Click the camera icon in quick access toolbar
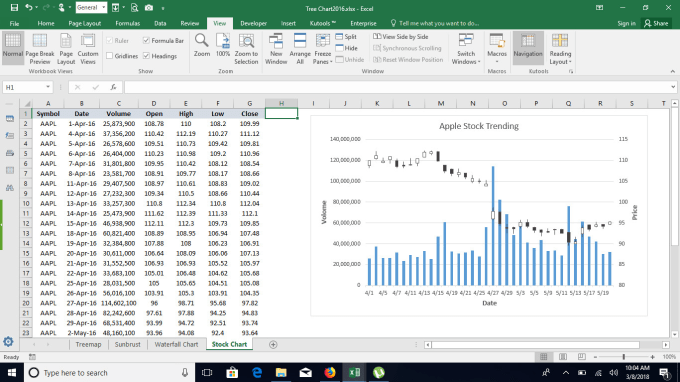 [149, 7]
